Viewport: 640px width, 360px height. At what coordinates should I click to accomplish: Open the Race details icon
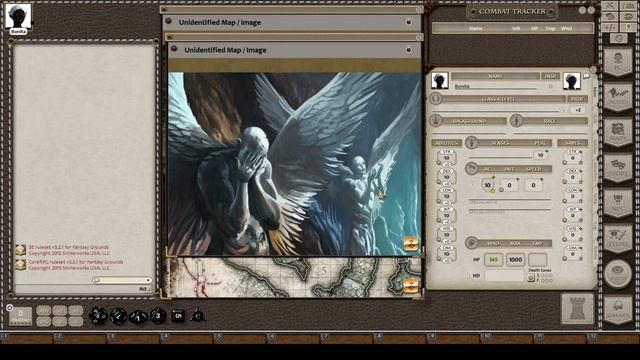516,120
